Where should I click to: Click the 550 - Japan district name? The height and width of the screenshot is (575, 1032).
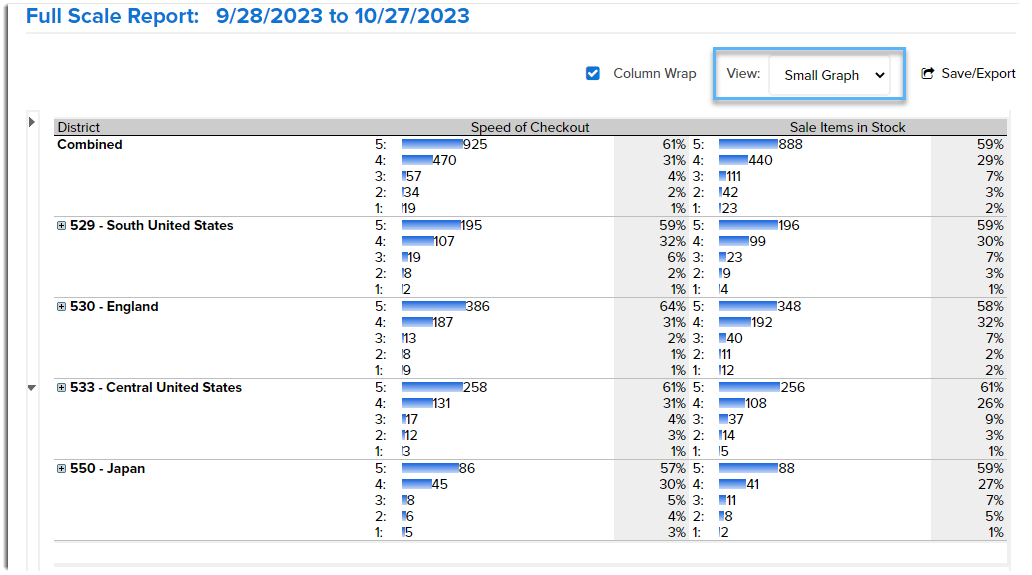[107, 468]
